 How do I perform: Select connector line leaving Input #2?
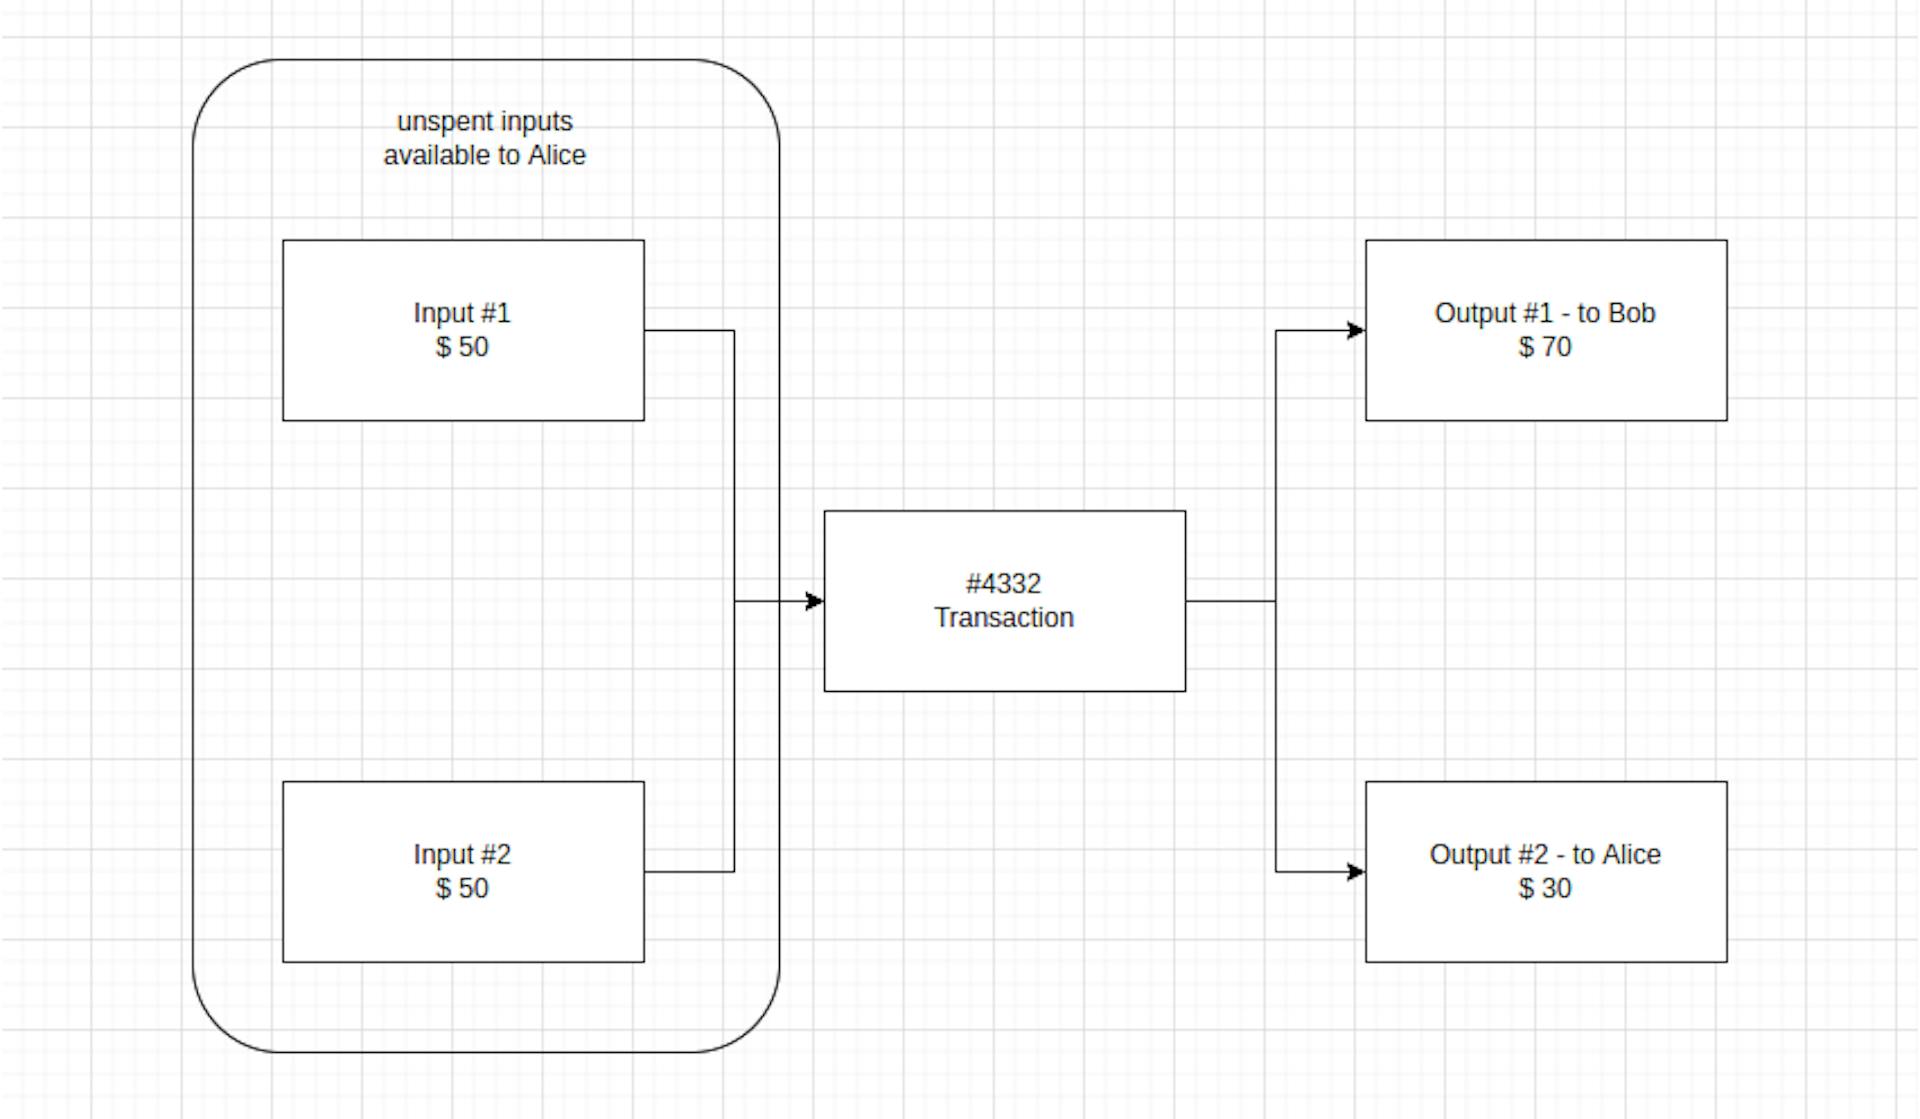688,872
